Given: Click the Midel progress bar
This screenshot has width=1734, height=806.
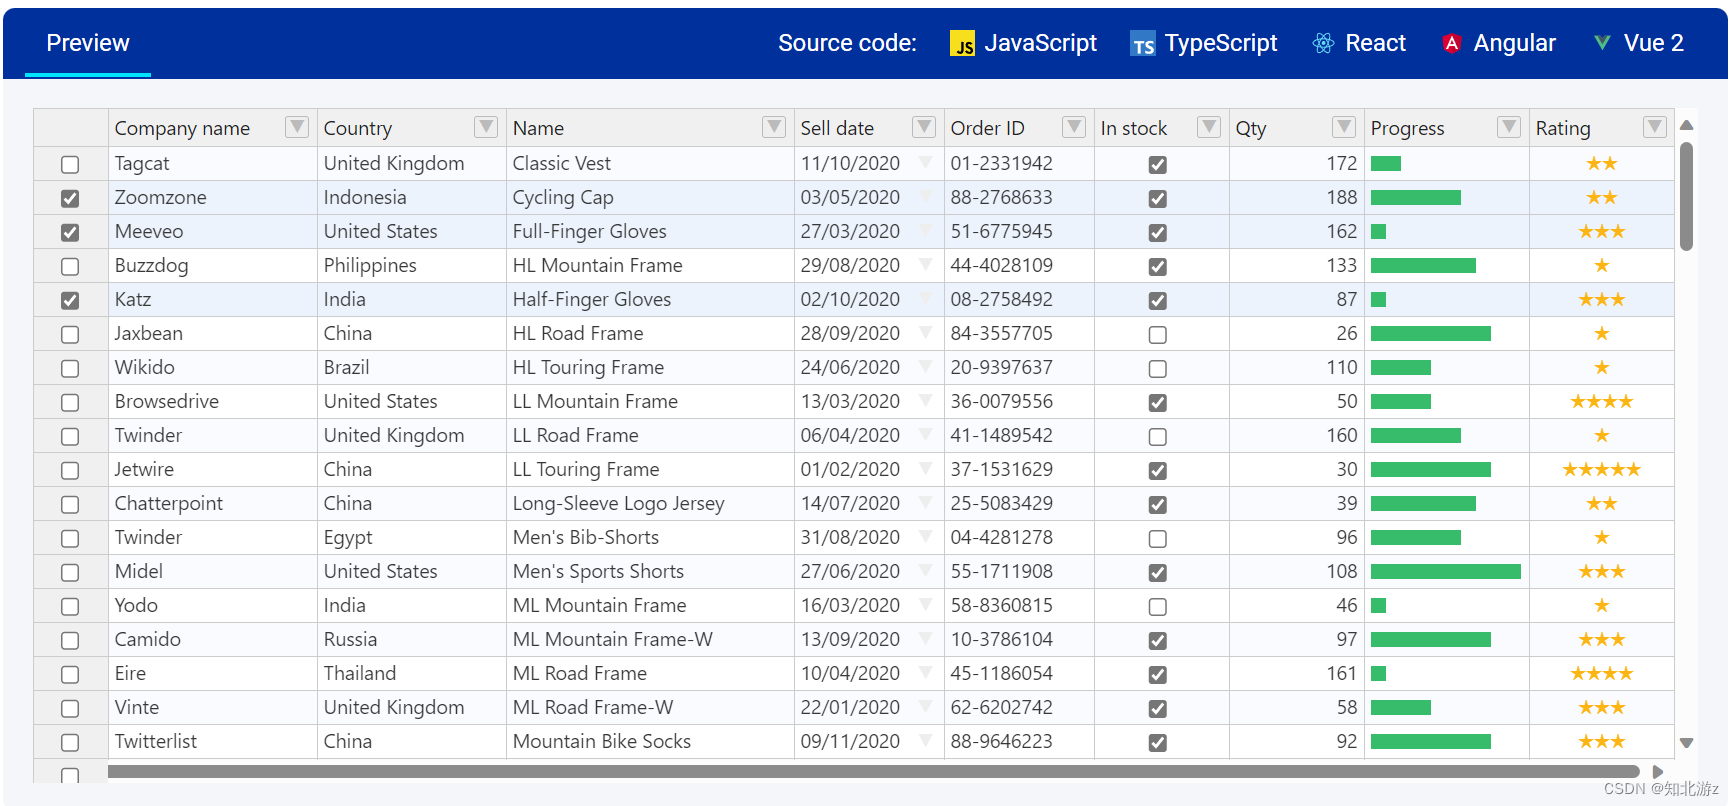Looking at the screenshot, I should point(1446,571).
